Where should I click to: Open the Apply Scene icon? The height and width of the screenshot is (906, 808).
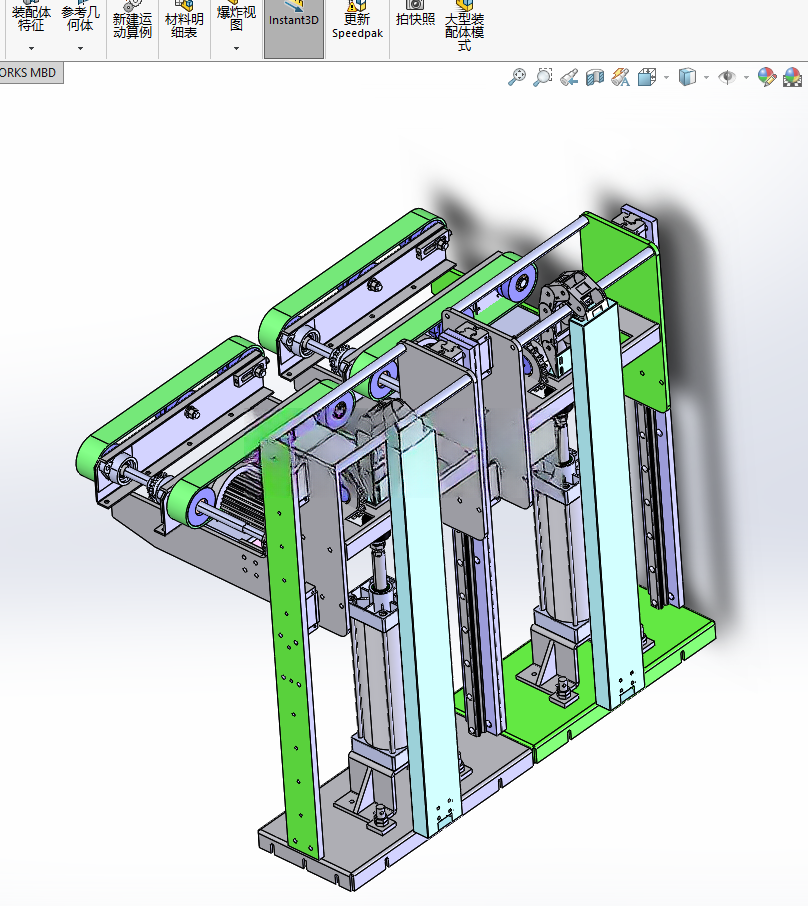click(792, 77)
